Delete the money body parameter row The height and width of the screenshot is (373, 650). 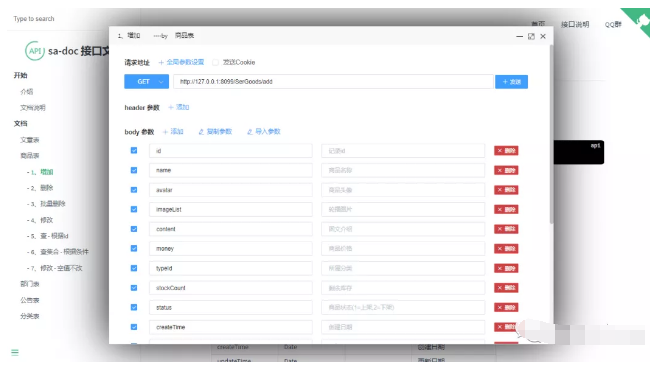[506, 249]
